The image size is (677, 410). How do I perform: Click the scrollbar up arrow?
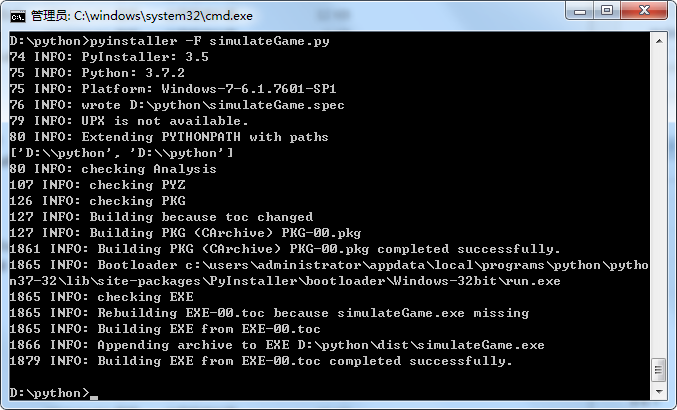(659, 41)
